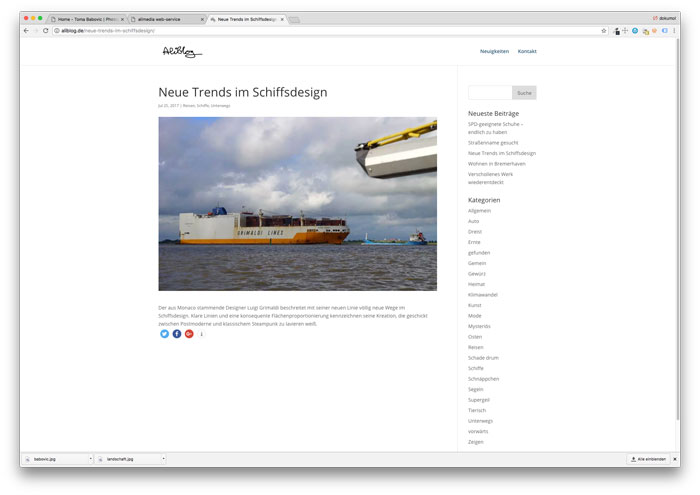Open post 'Straßenname gesucht'
This screenshot has height=495, width=700.
(x=493, y=143)
